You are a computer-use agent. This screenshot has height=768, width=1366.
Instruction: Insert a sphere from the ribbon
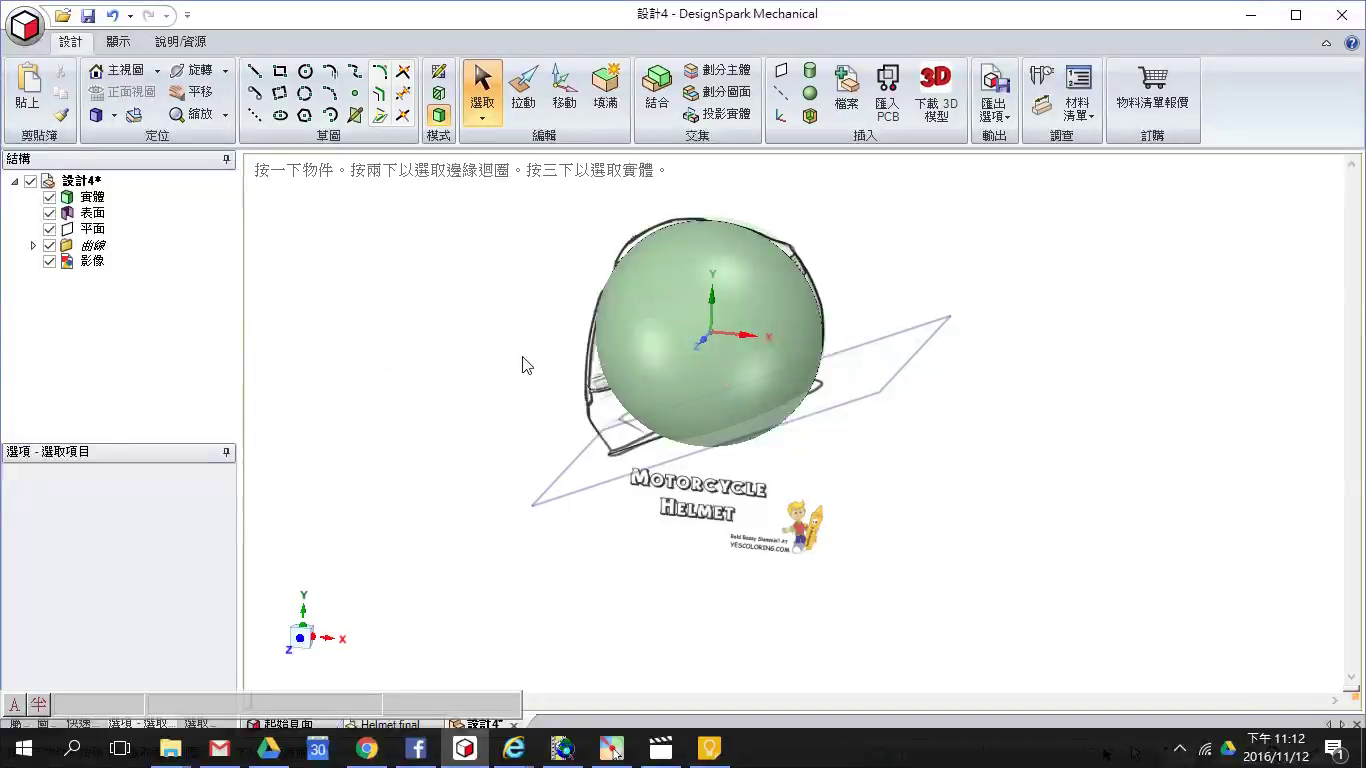pyautogui.click(x=810, y=93)
